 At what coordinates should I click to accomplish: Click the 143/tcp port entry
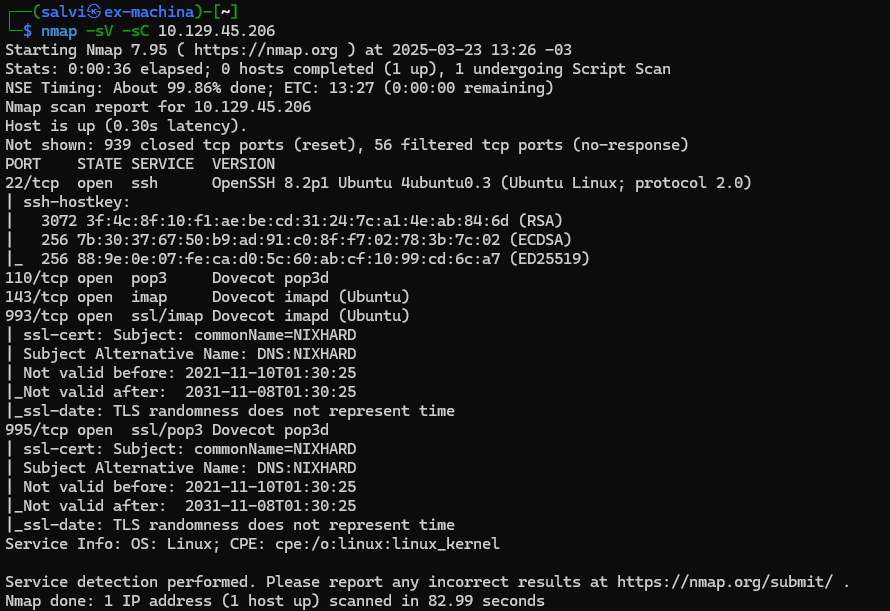[x=36, y=297]
